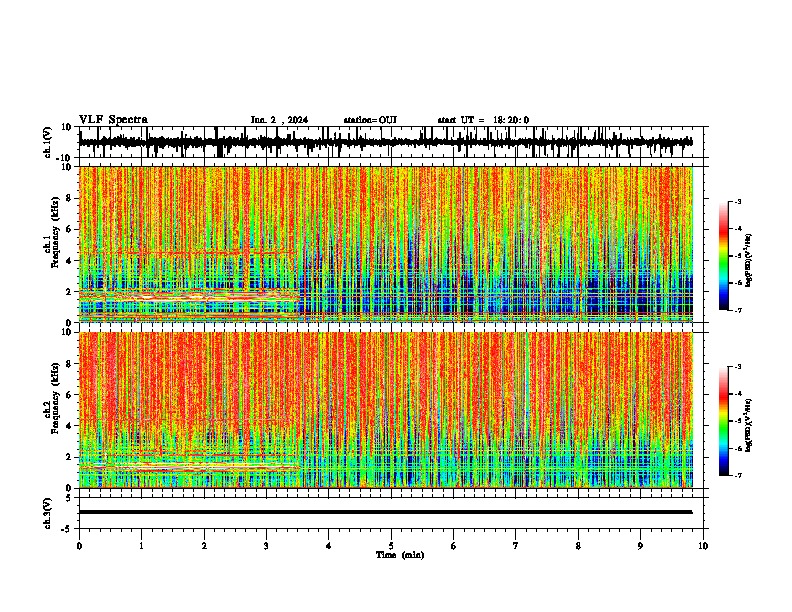Click the 5 tick on the time axis

(391, 546)
